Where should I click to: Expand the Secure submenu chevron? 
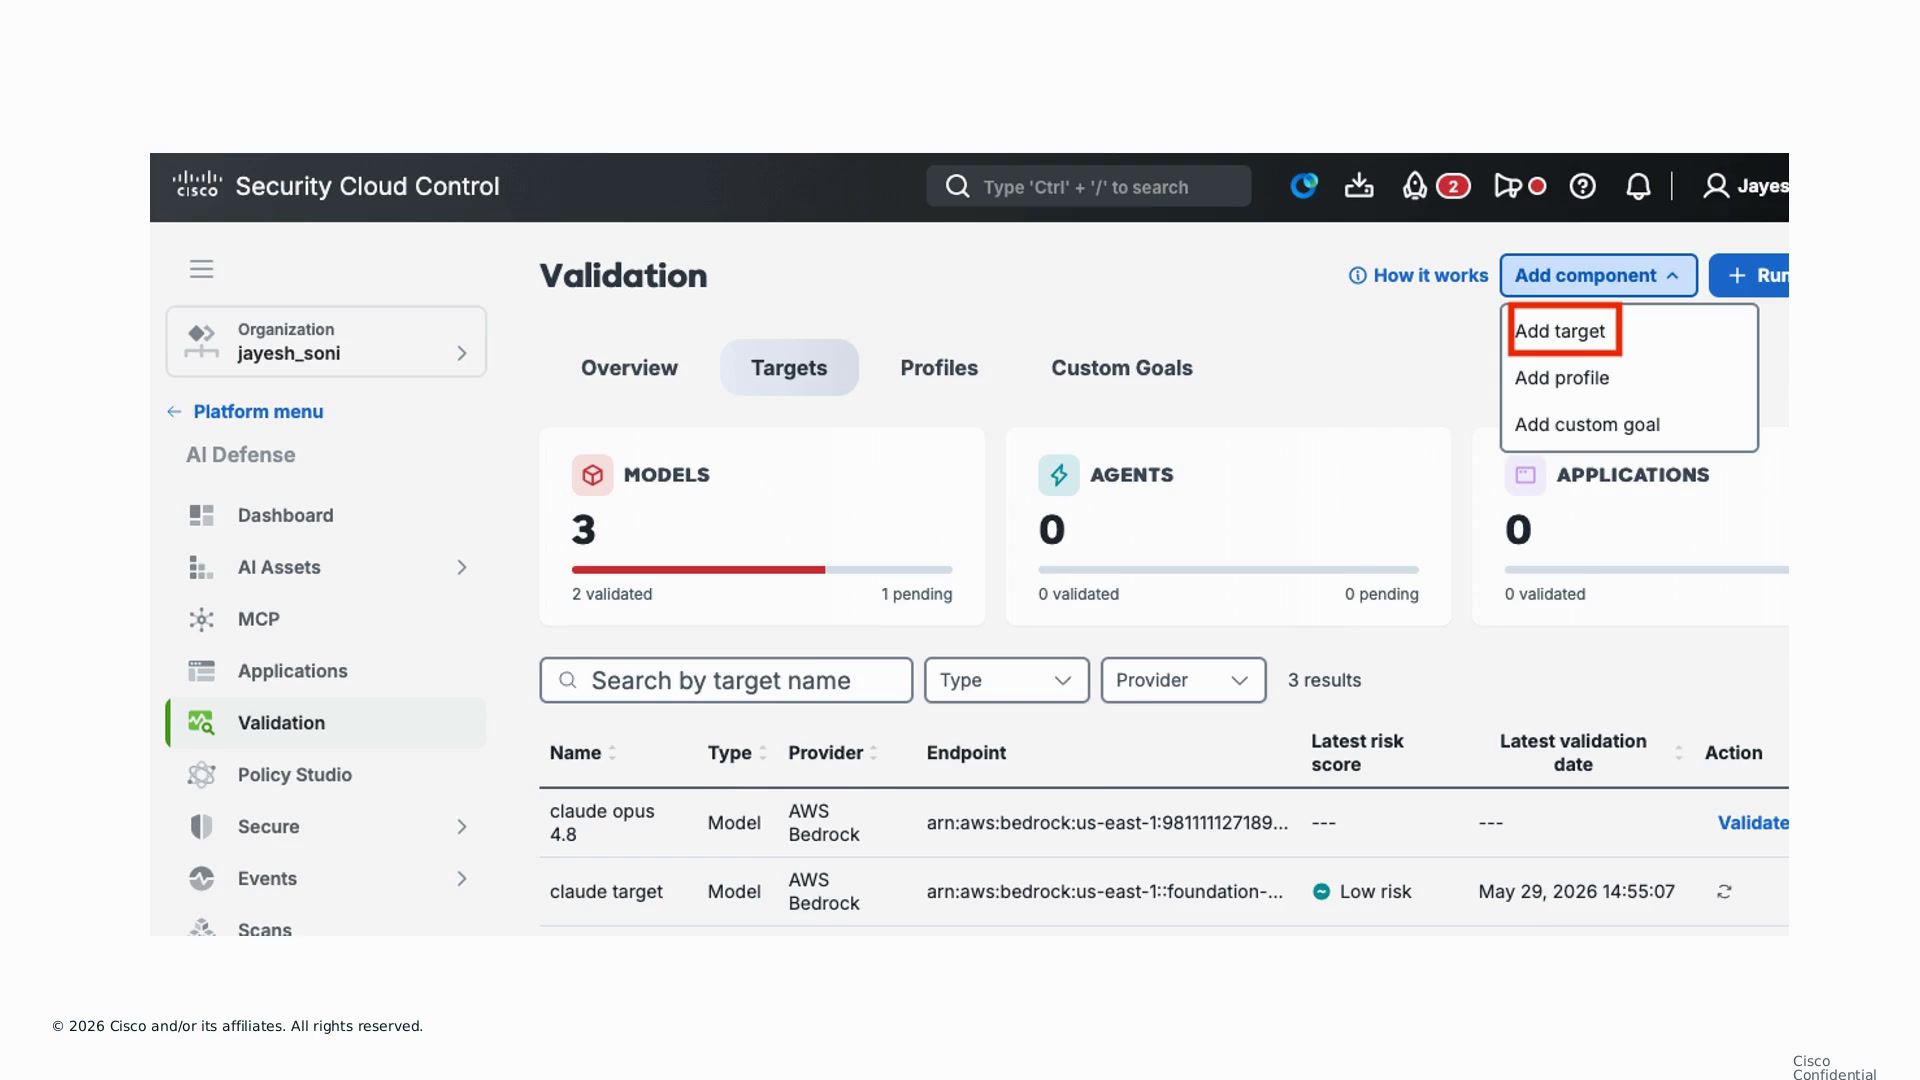click(x=461, y=827)
